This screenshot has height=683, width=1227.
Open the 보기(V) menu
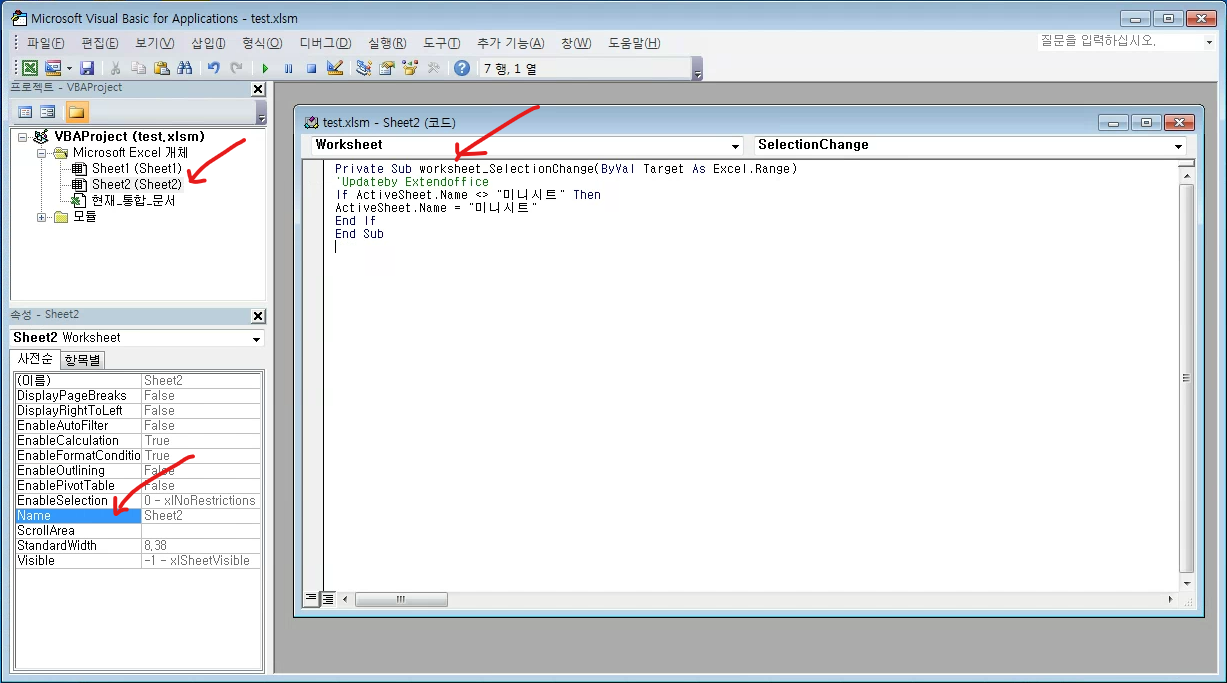tap(154, 43)
